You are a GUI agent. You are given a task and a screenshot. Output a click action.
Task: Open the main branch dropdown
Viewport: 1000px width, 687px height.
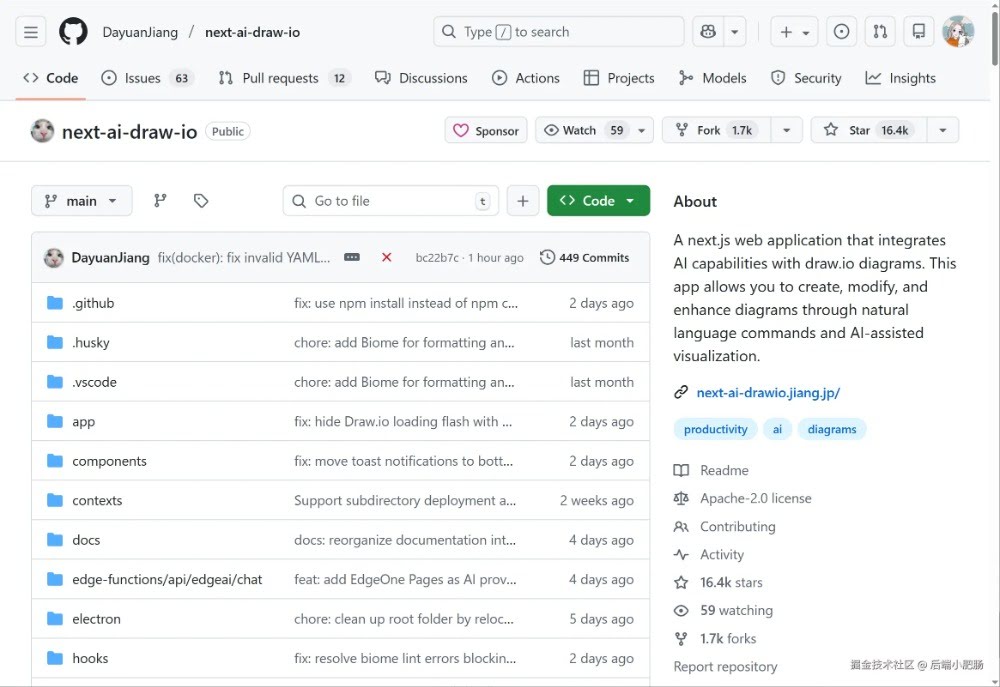click(81, 201)
